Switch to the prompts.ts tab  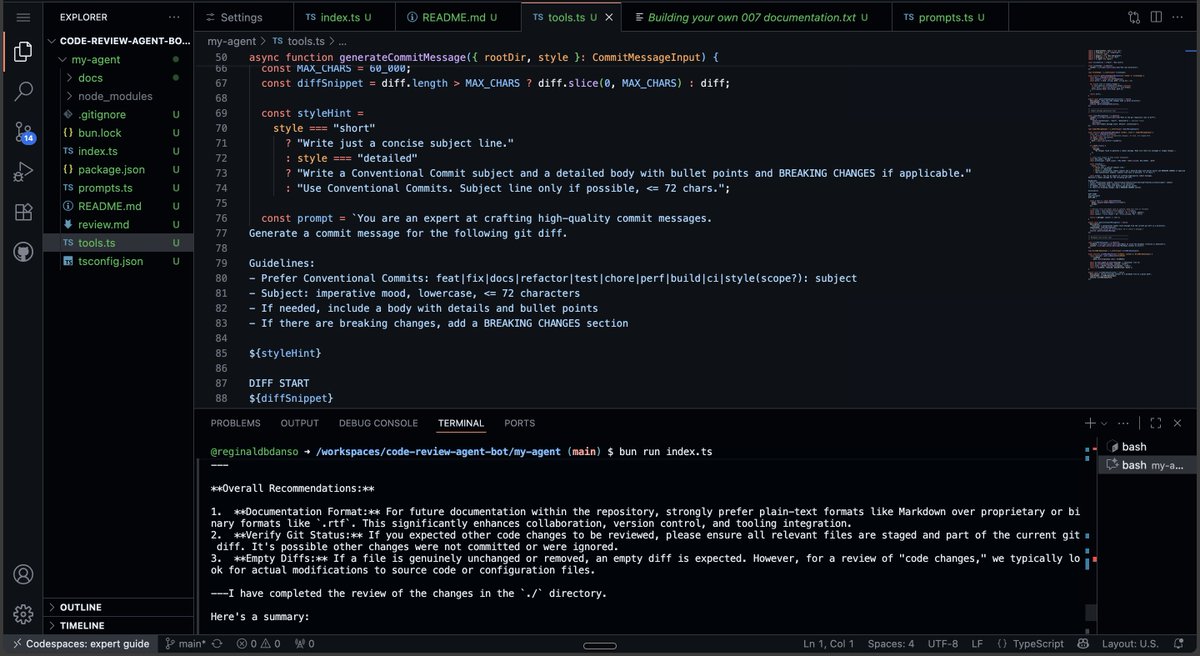946,17
